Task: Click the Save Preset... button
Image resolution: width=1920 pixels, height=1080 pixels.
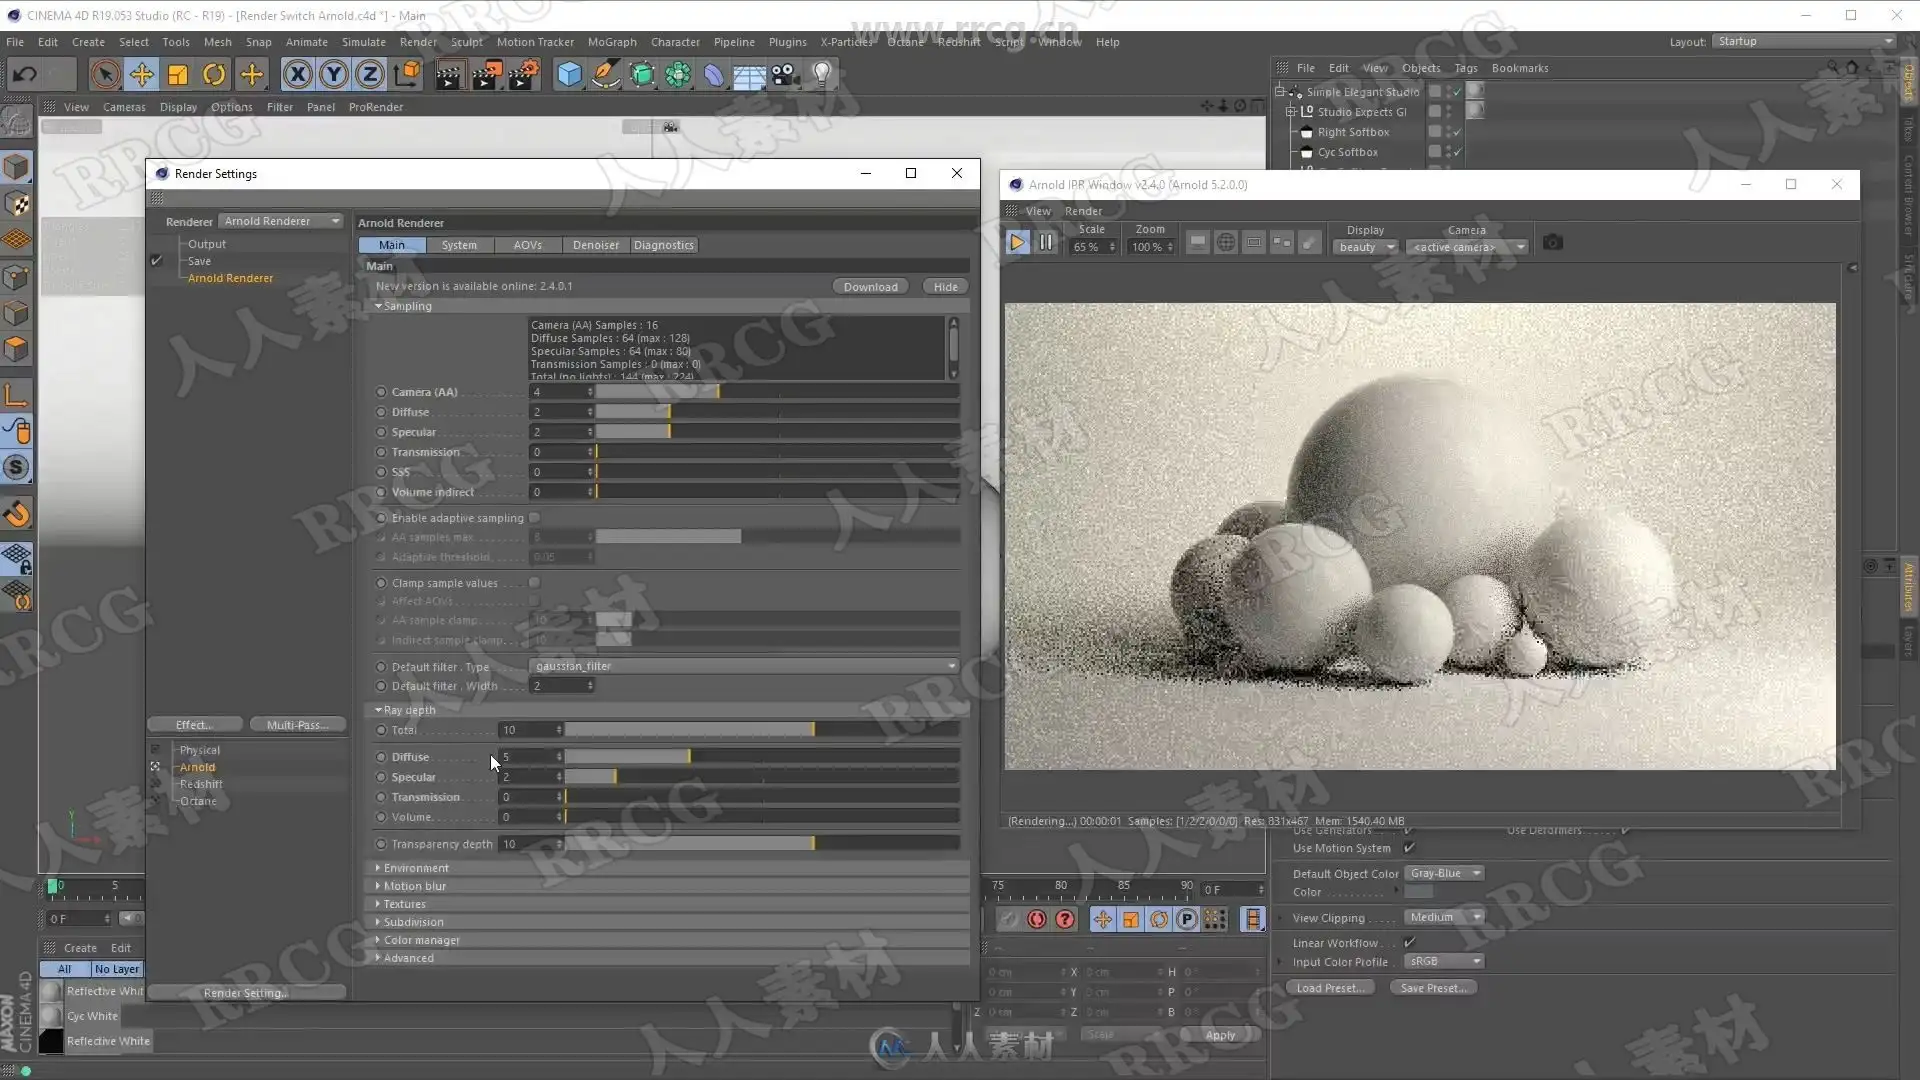Action: 1433,988
